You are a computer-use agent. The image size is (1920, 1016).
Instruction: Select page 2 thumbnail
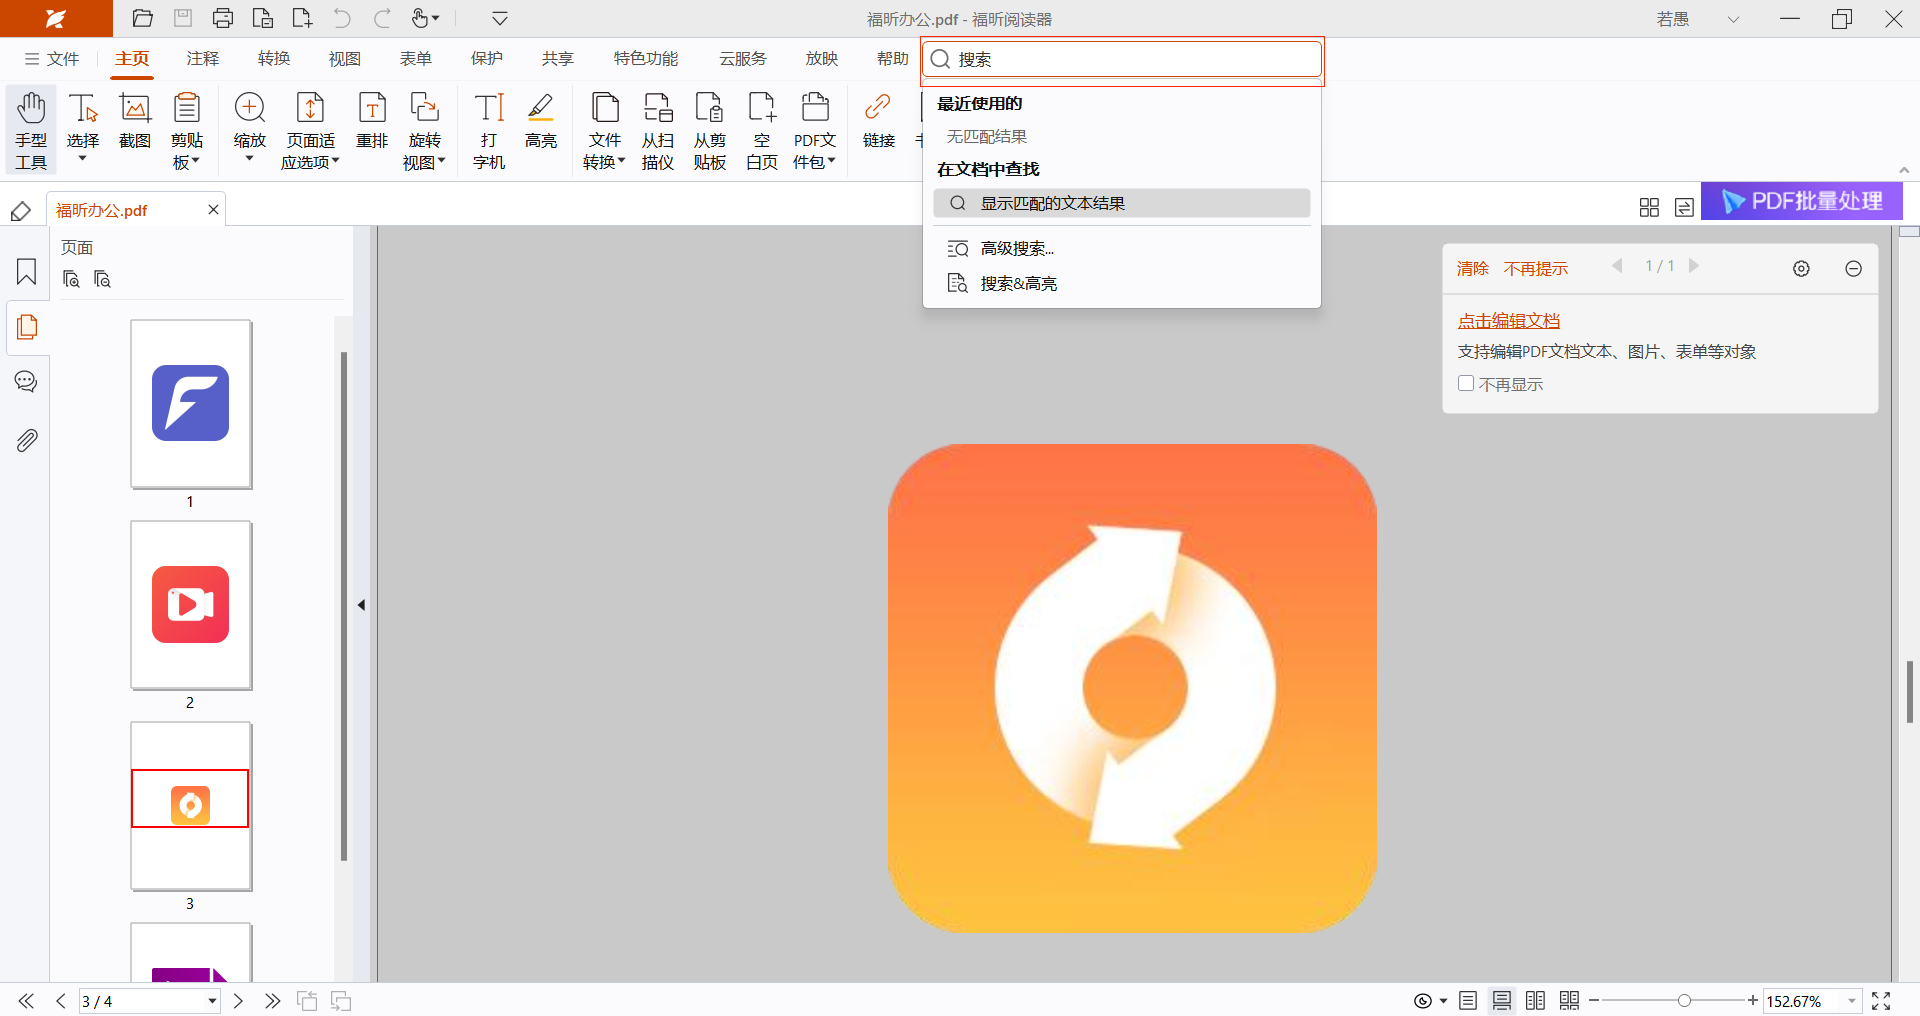click(191, 605)
